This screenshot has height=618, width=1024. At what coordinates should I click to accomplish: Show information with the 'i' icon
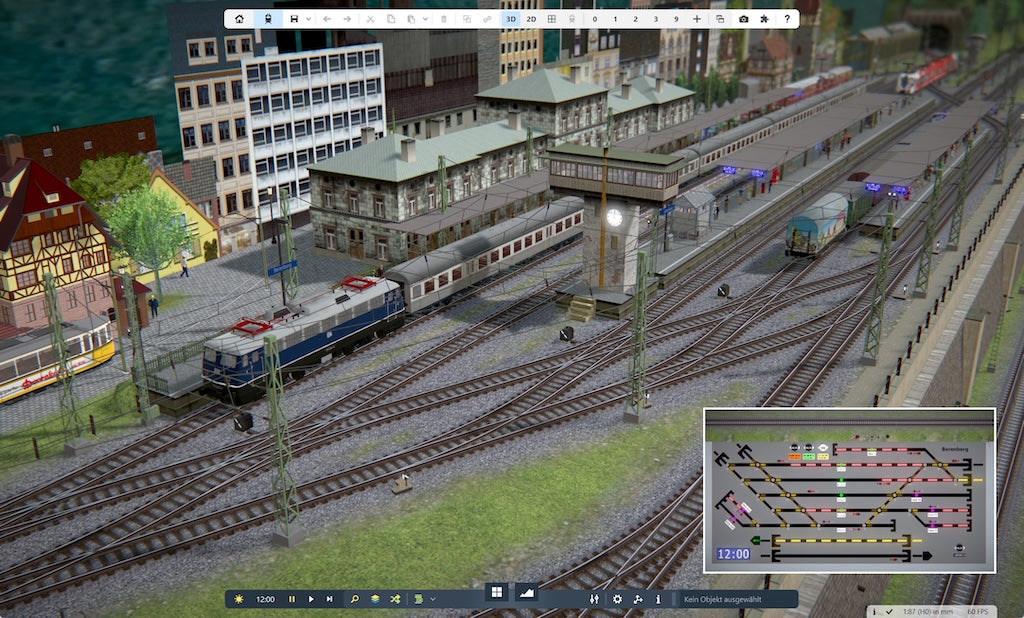659,599
